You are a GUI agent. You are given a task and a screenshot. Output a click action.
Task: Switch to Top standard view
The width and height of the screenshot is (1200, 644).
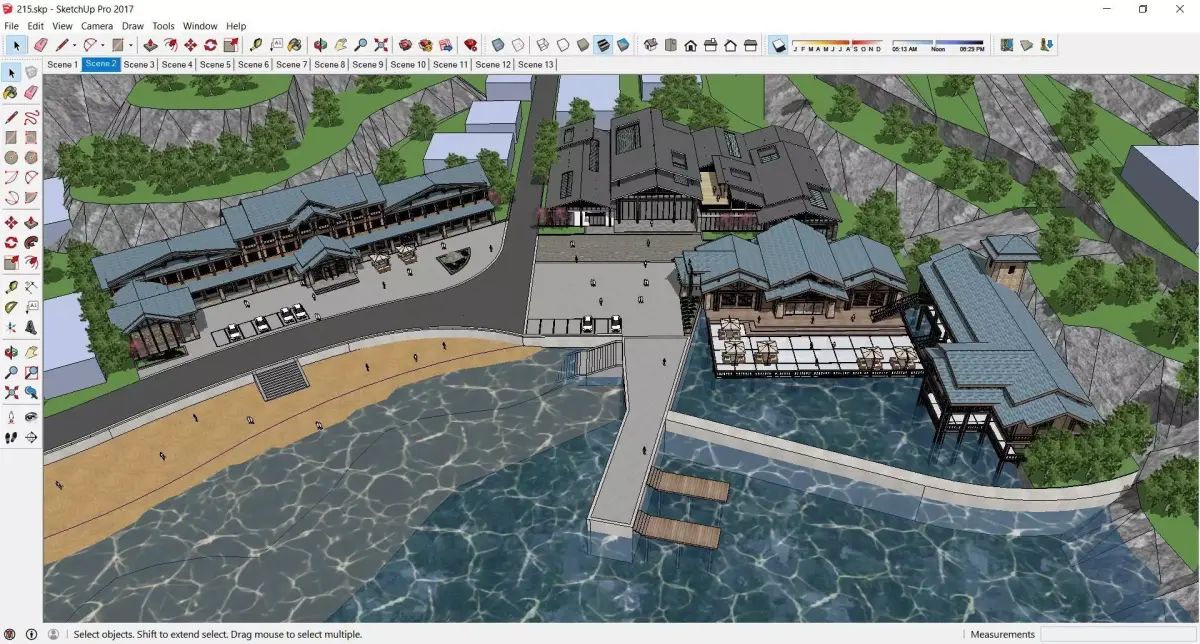click(x=670, y=45)
